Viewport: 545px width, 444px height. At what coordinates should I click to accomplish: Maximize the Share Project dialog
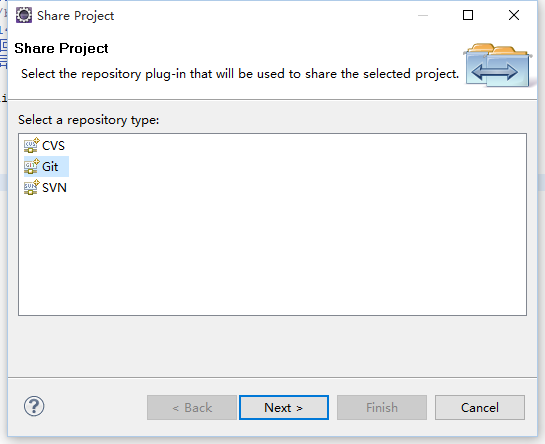click(x=468, y=15)
